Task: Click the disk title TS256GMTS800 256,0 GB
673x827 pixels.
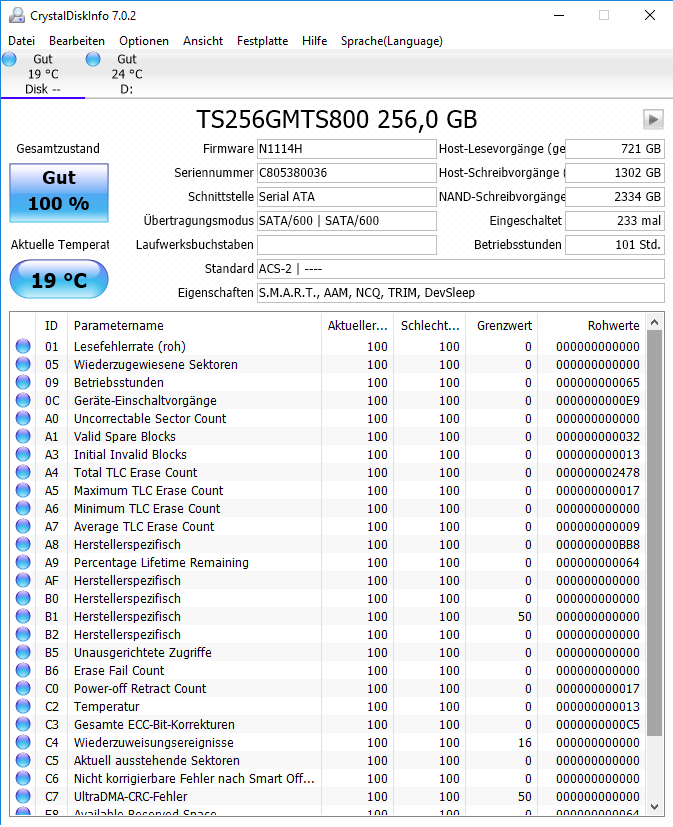Action: (x=336, y=119)
